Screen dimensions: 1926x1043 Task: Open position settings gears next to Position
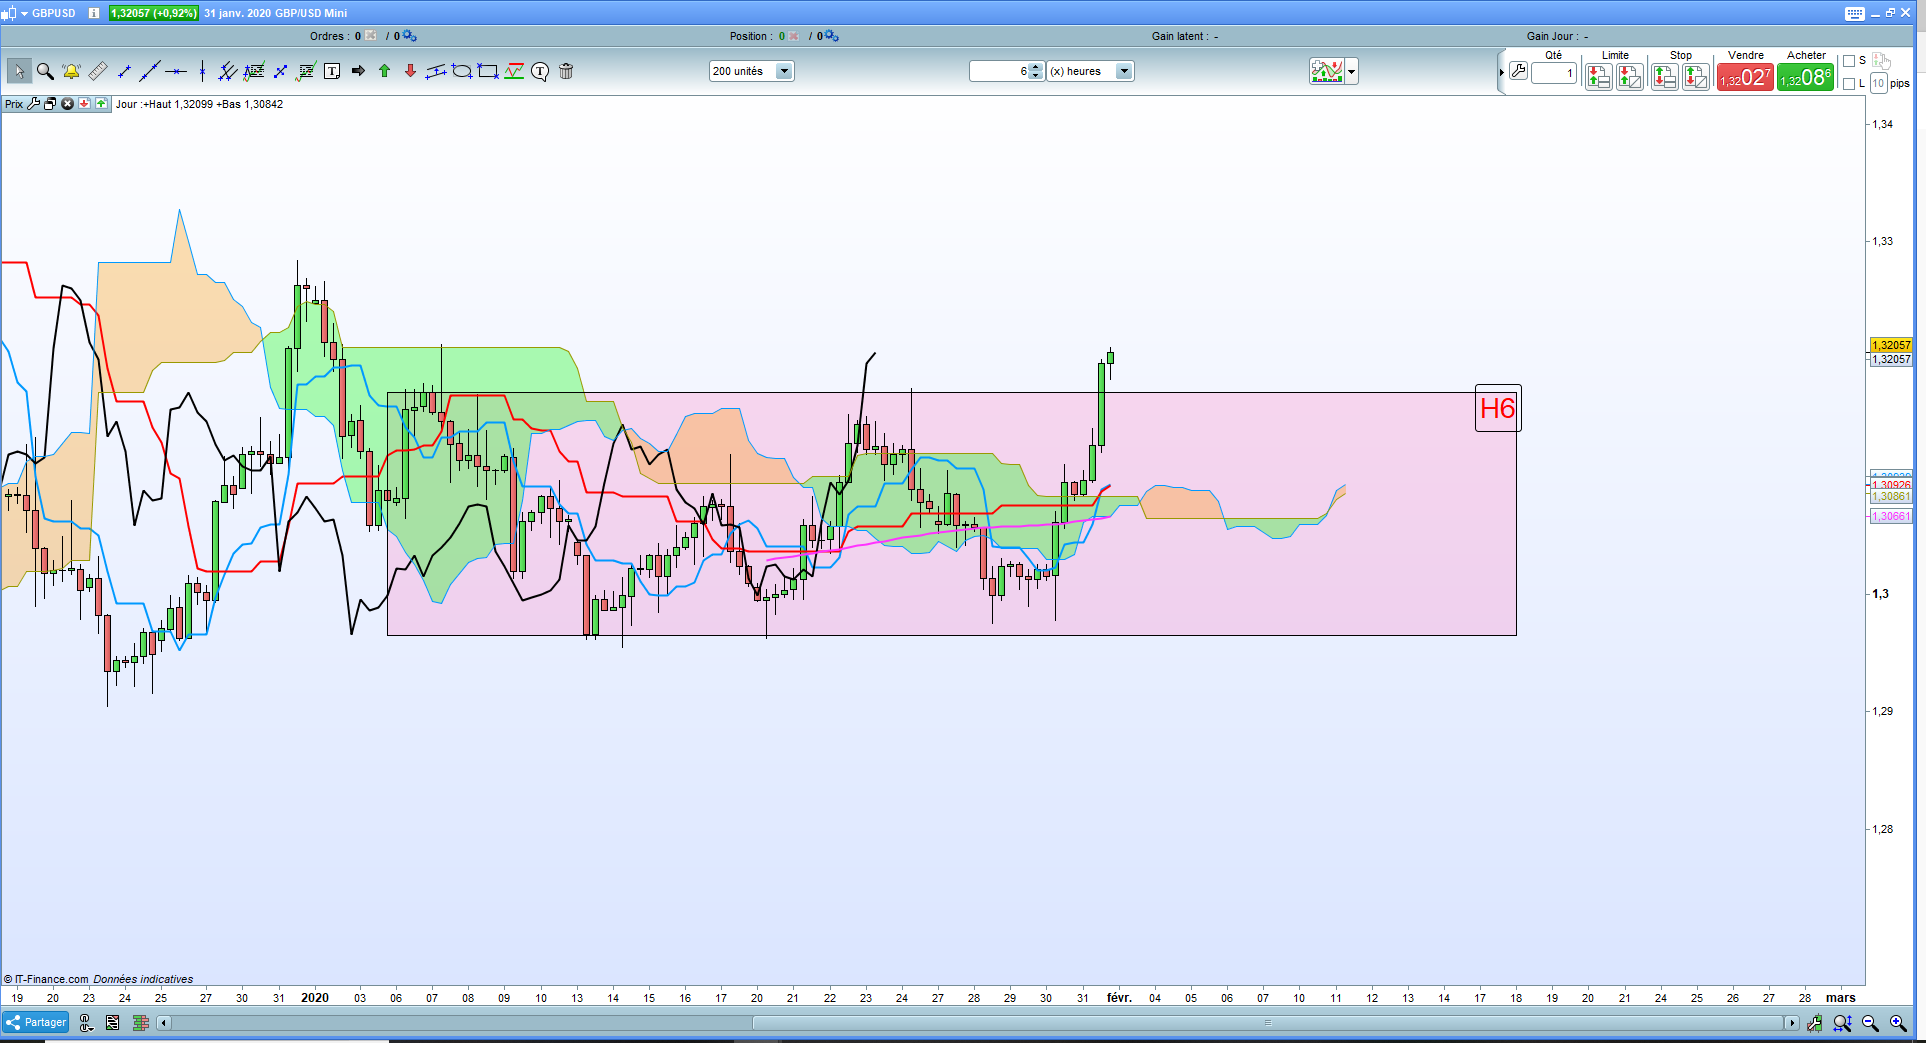point(832,36)
